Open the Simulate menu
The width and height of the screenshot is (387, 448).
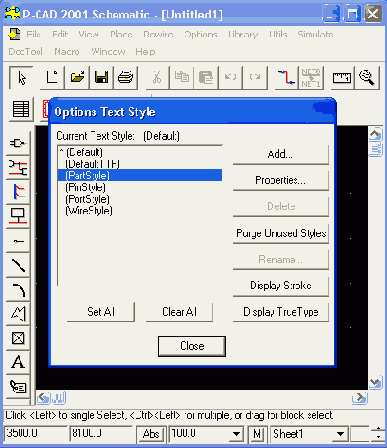pos(315,34)
